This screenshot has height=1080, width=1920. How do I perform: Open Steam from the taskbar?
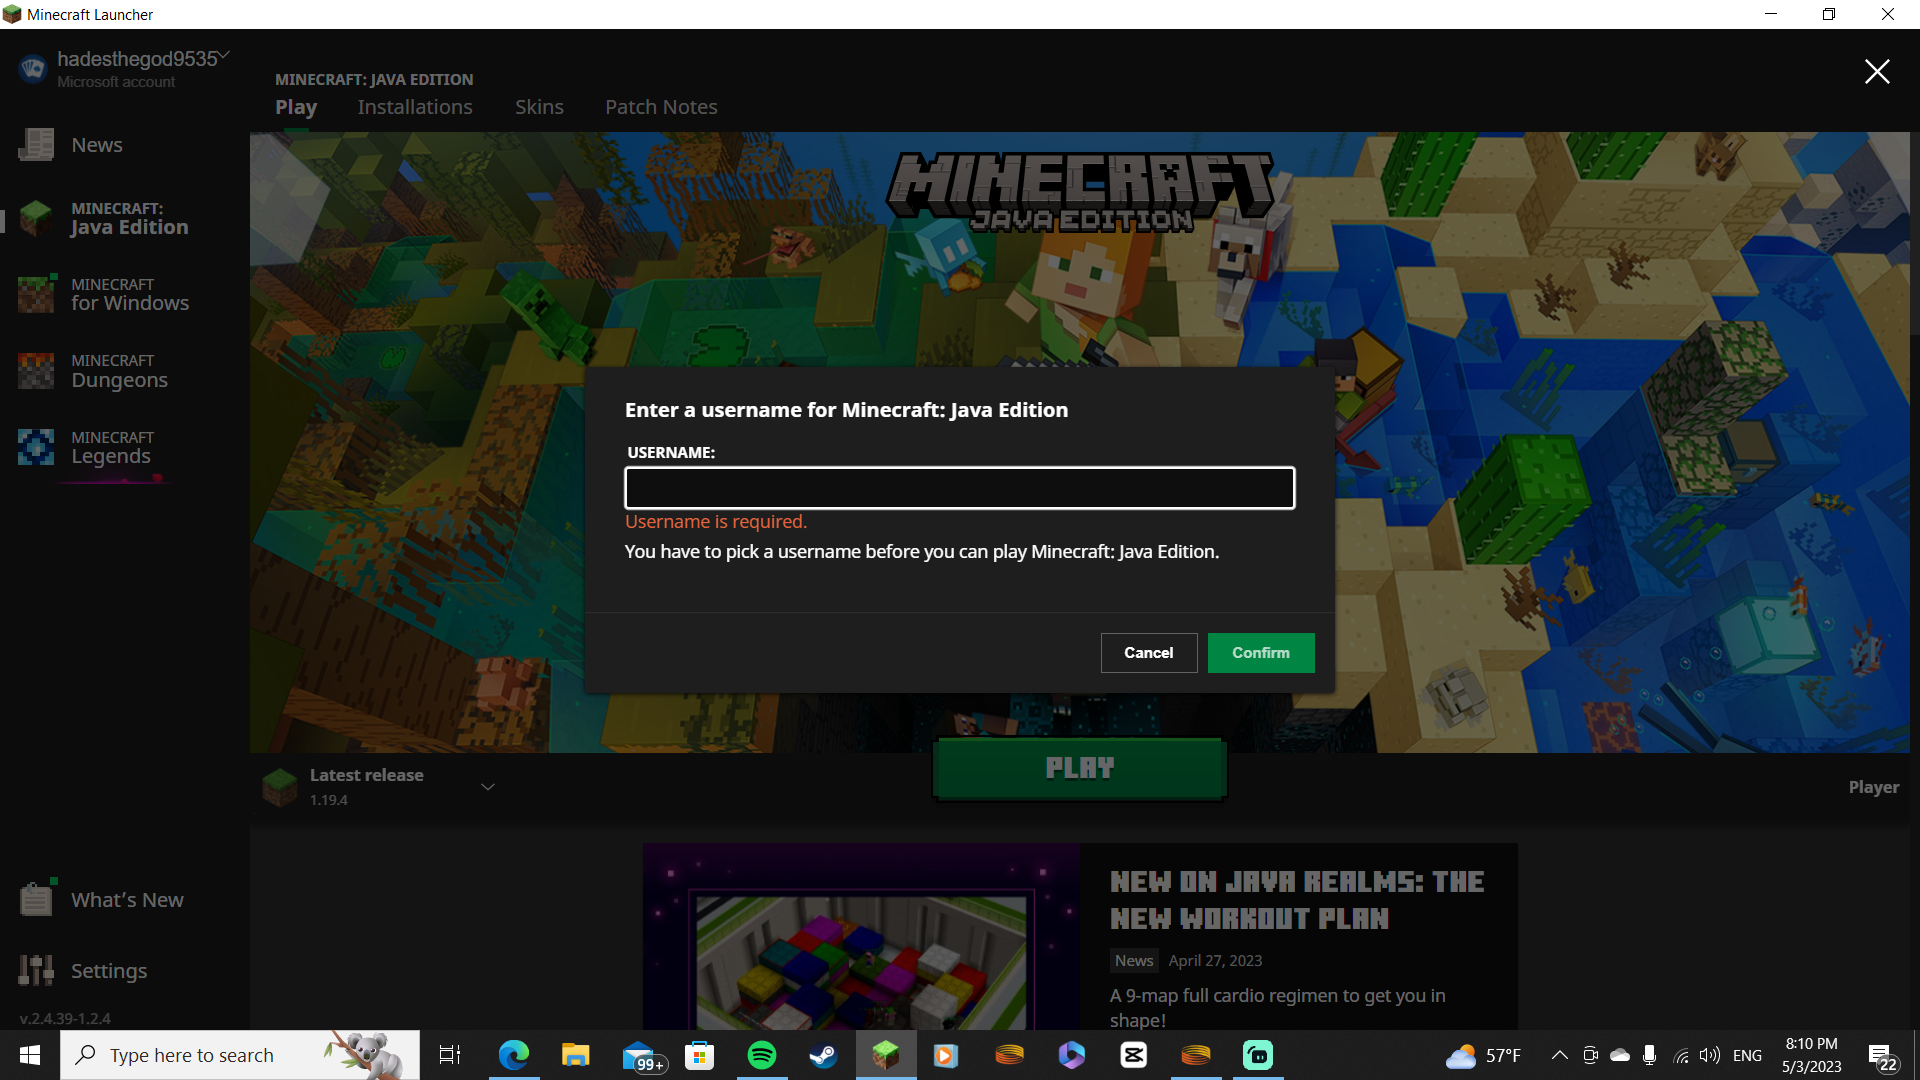[x=823, y=1055]
